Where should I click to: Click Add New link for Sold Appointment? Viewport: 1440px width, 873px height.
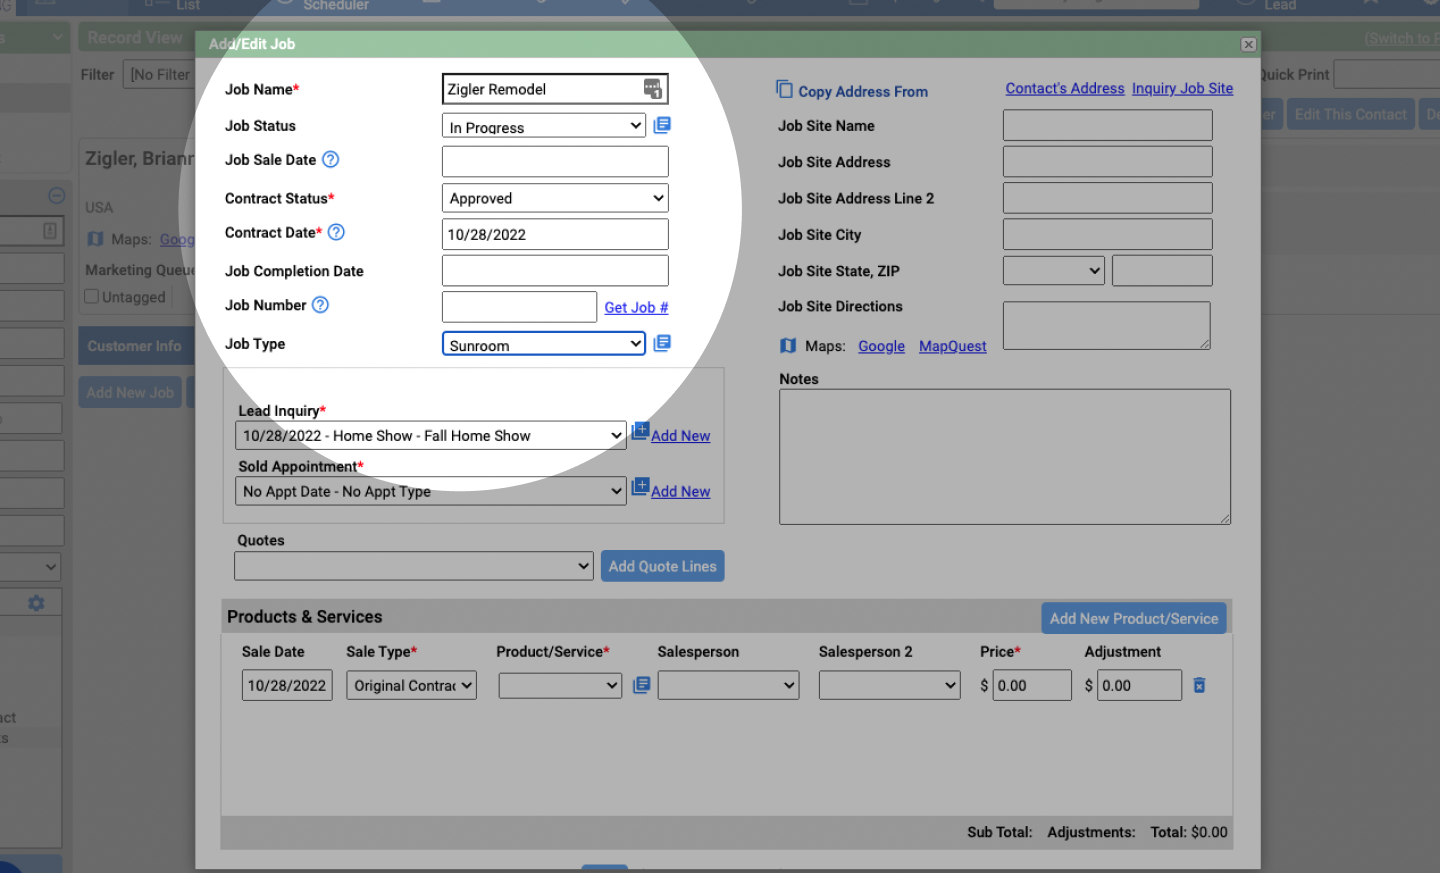point(681,492)
